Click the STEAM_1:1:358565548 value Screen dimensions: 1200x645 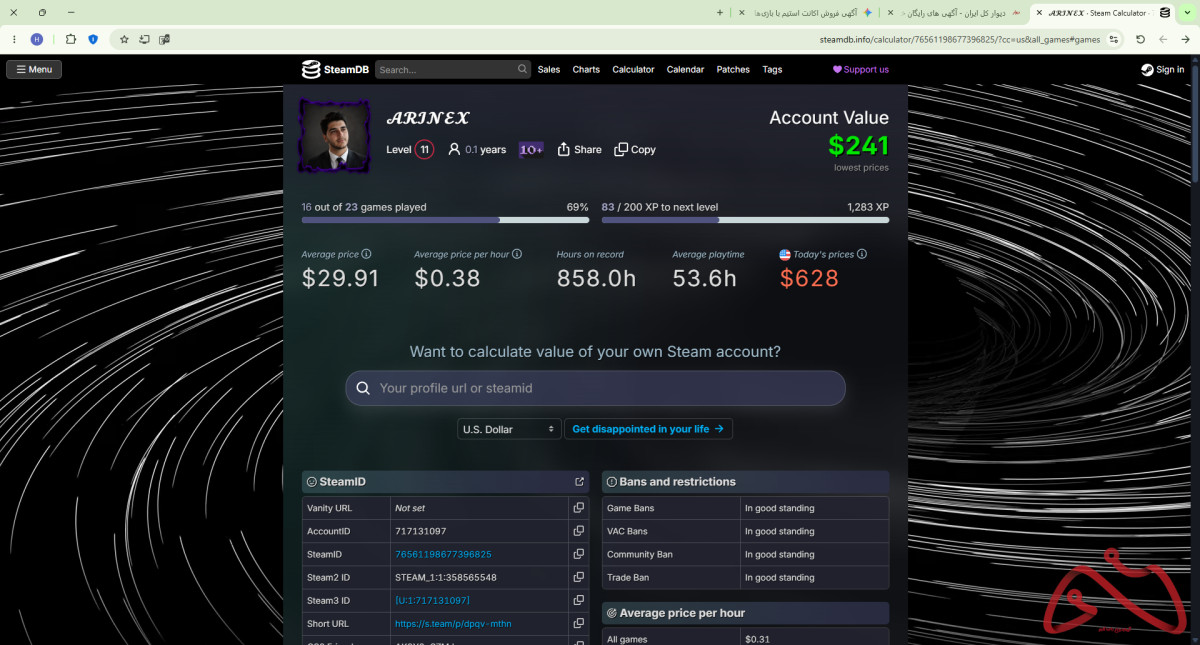tap(446, 577)
